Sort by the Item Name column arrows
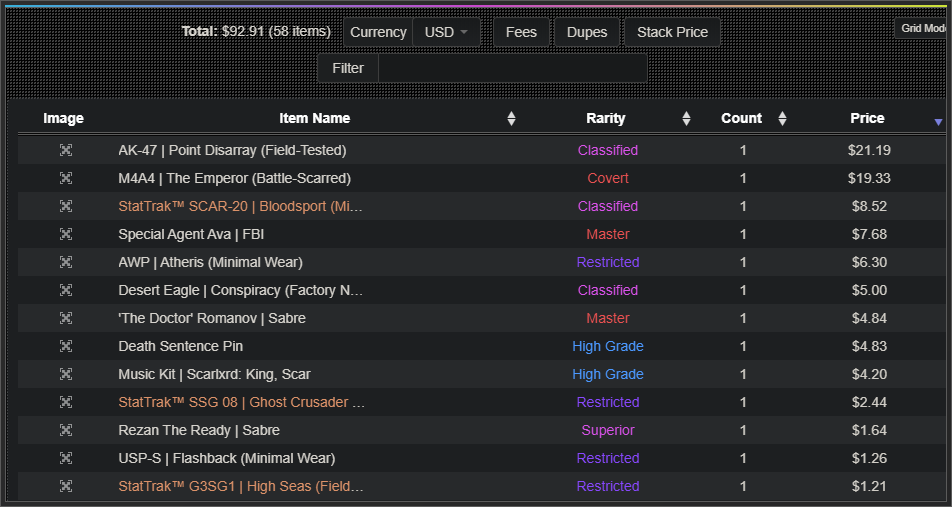 511,119
